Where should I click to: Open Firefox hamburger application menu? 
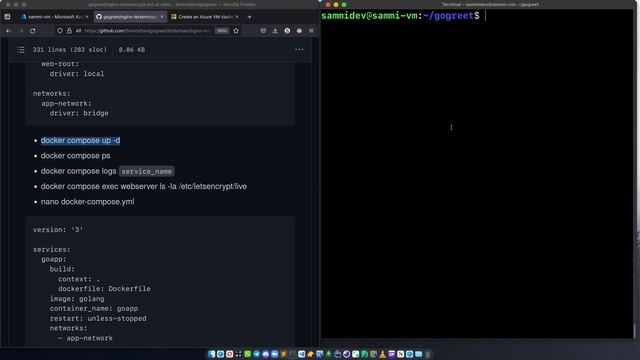coord(311,31)
